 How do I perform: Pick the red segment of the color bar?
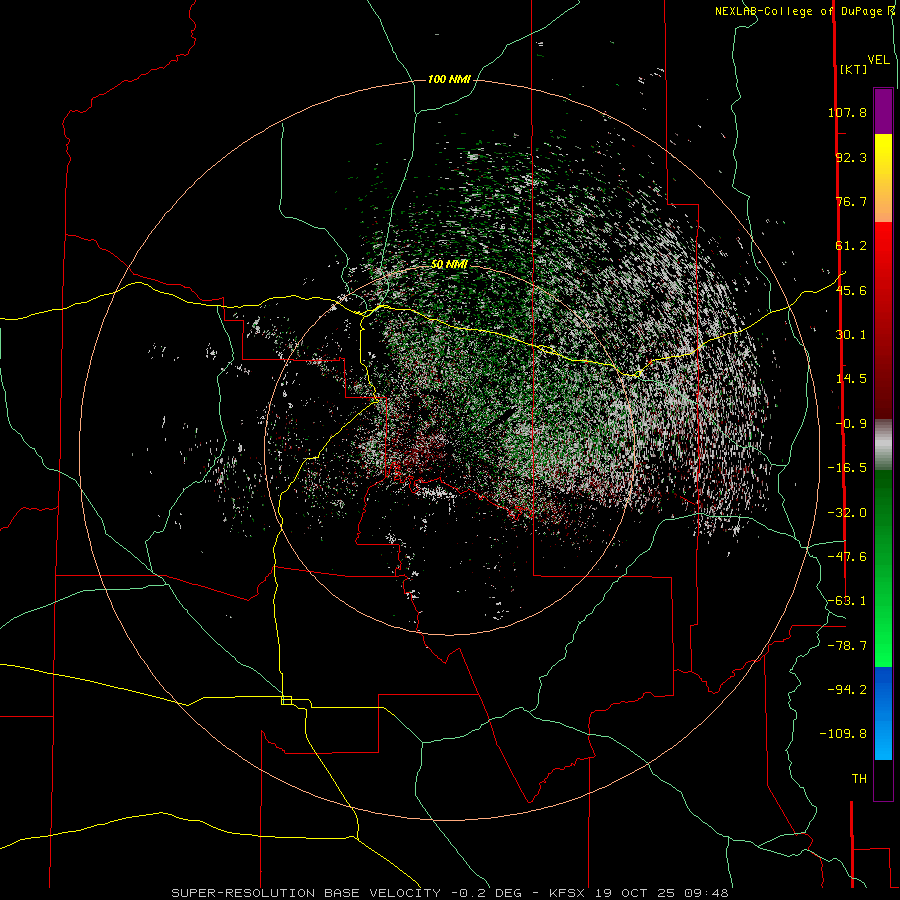pos(883,320)
